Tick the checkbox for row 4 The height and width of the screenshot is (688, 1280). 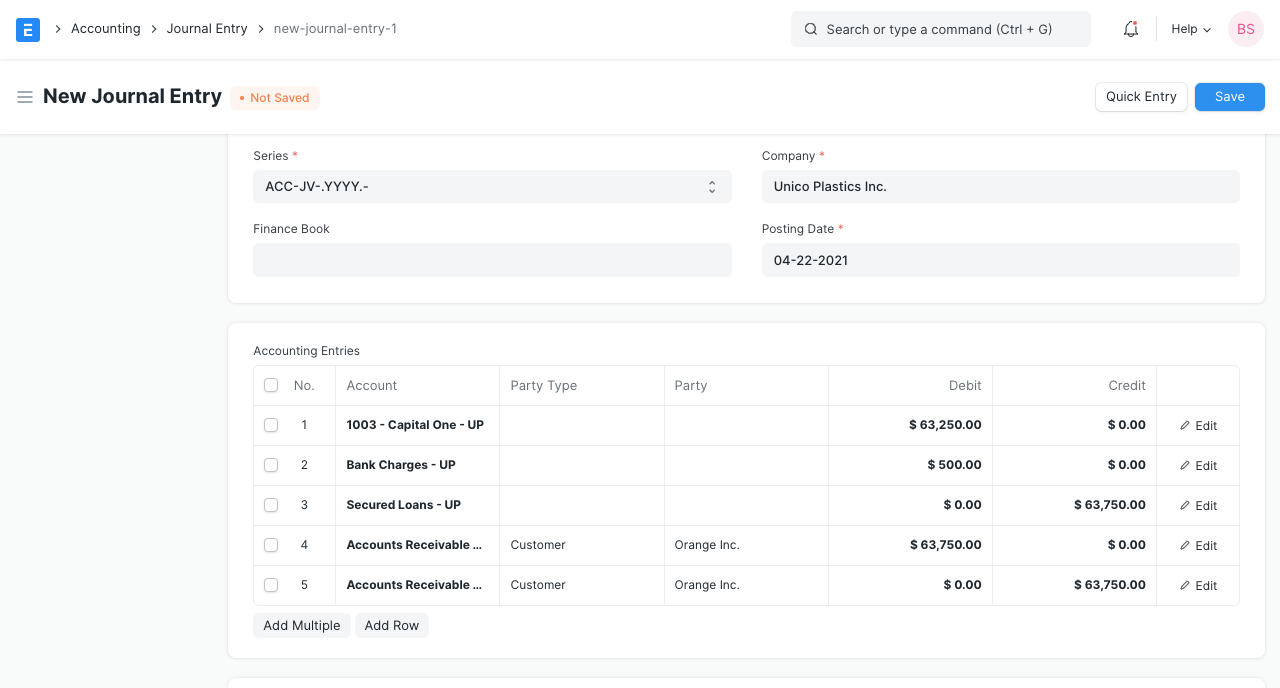271,545
